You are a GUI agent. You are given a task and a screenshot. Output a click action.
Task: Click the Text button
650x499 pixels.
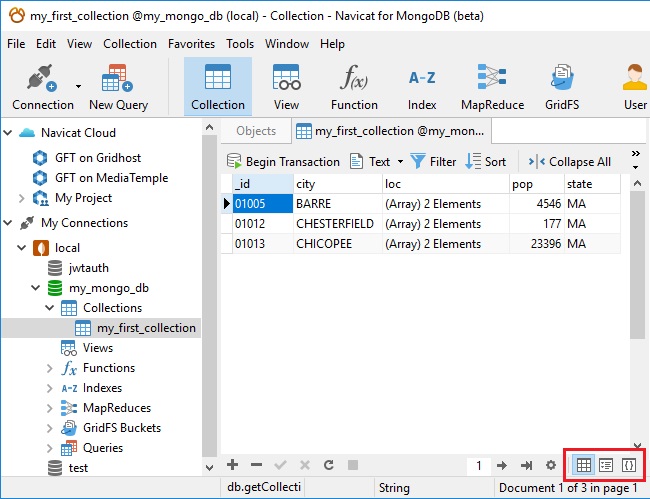click(370, 162)
